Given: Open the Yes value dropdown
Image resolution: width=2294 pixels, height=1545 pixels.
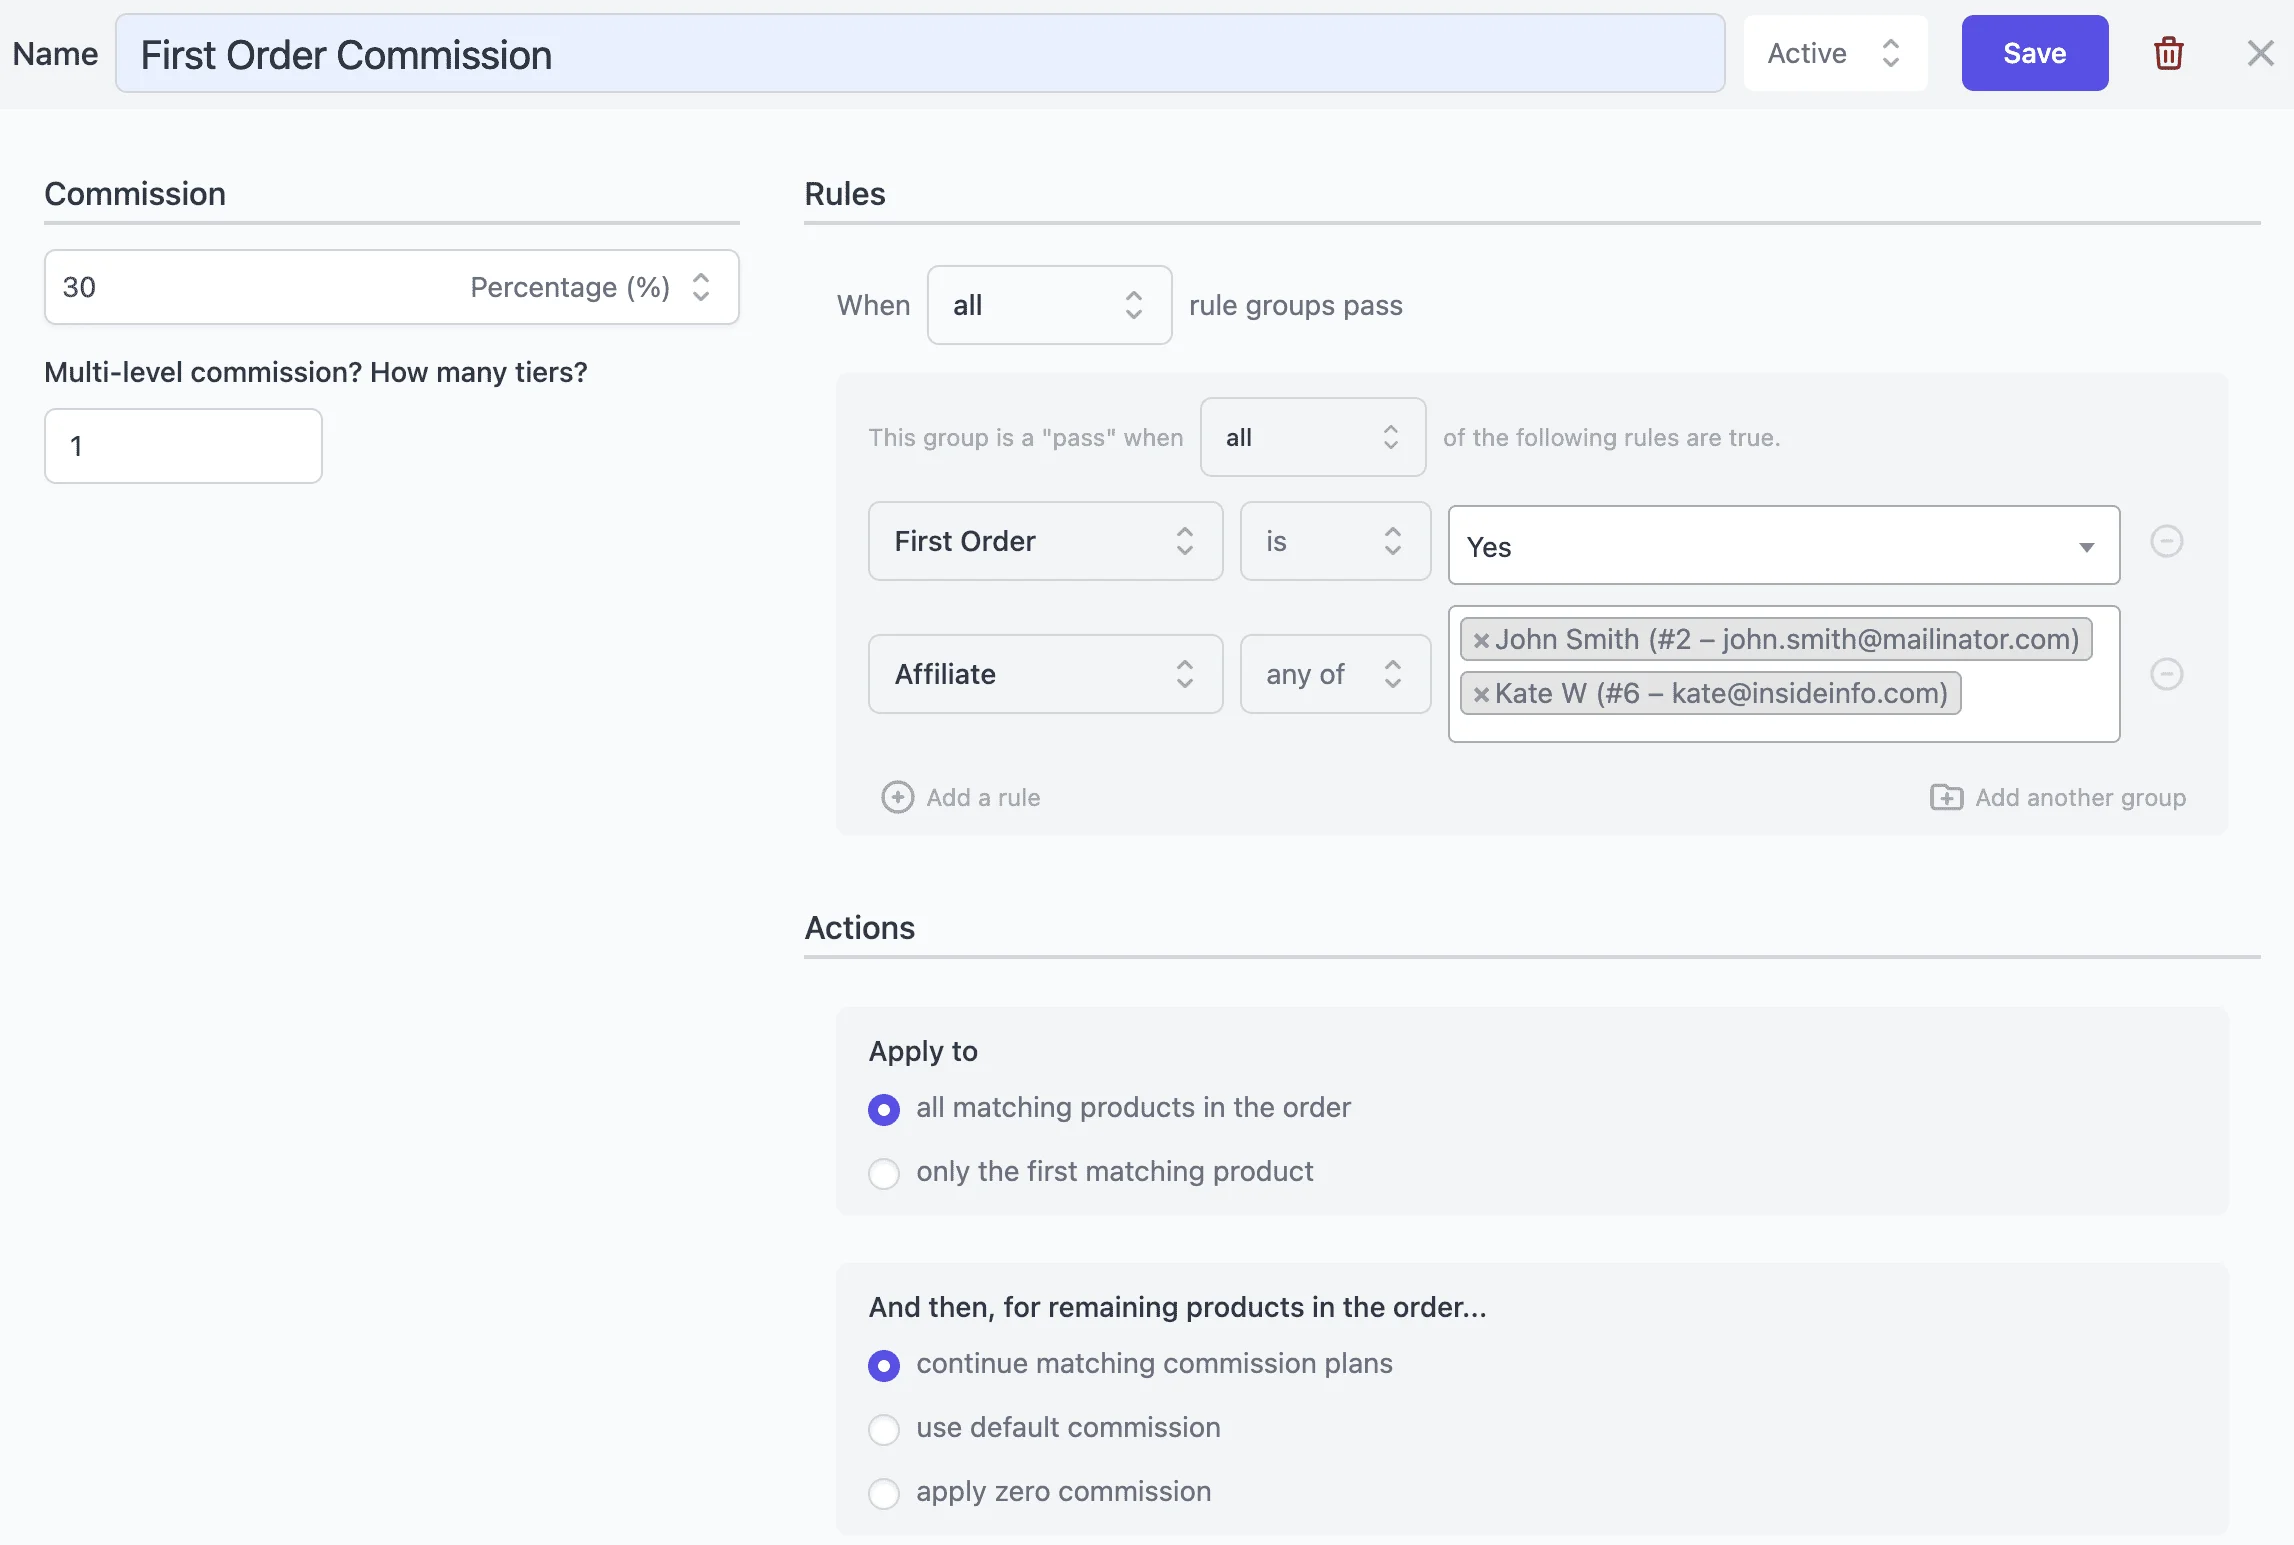Looking at the screenshot, I should click(1783, 546).
